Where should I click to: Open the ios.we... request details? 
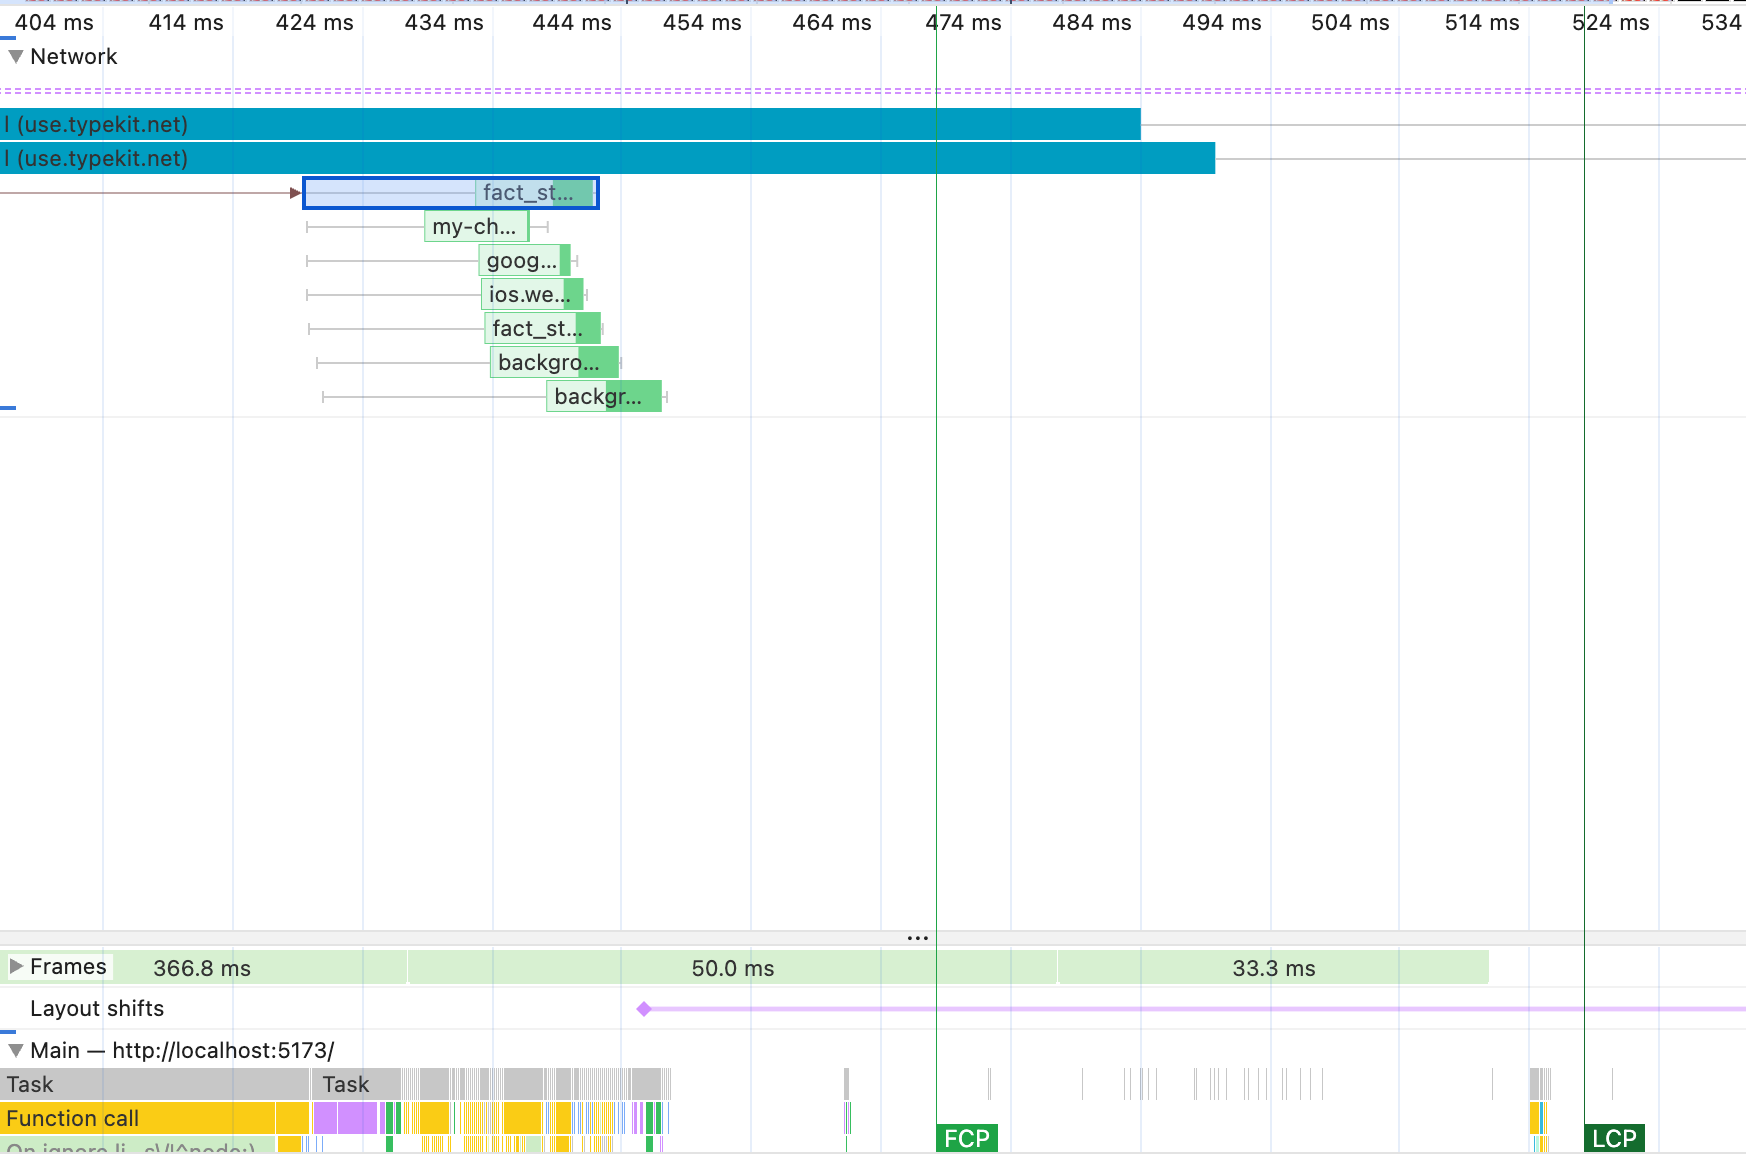tap(531, 295)
